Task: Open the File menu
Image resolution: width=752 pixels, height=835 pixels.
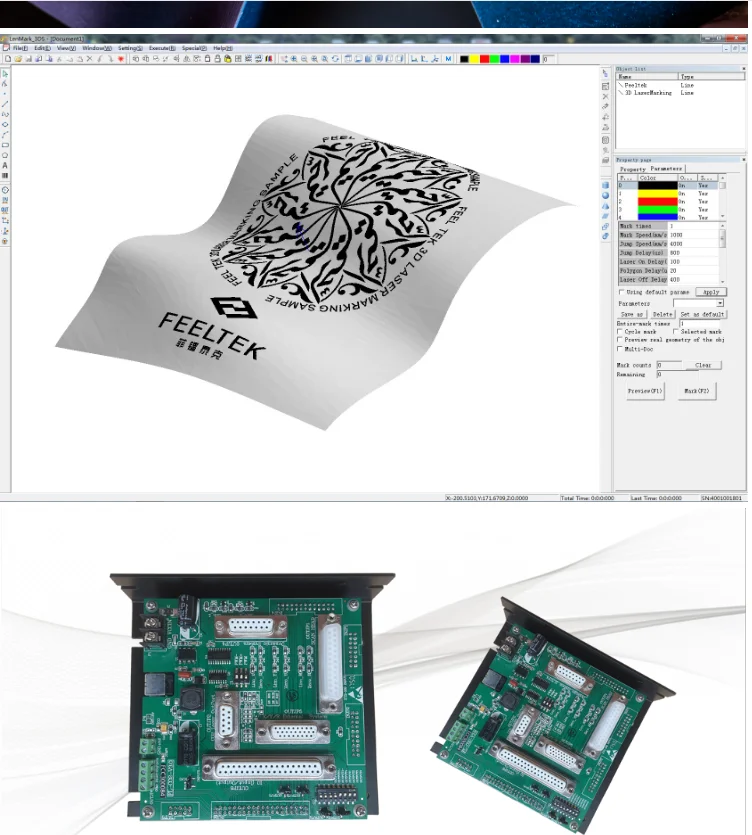Action: click(x=20, y=48)
